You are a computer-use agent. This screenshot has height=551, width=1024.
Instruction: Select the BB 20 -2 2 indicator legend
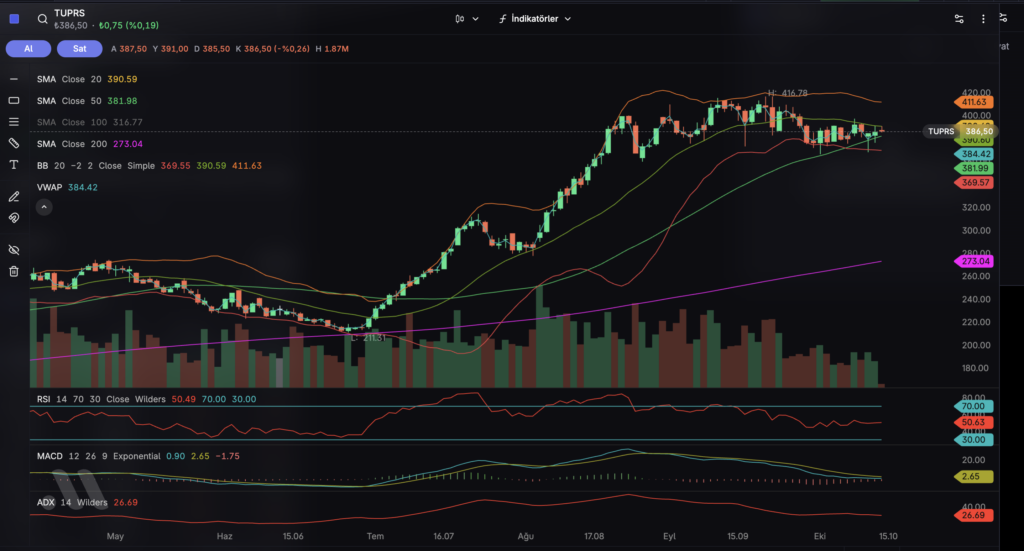(x=149, y=166)
